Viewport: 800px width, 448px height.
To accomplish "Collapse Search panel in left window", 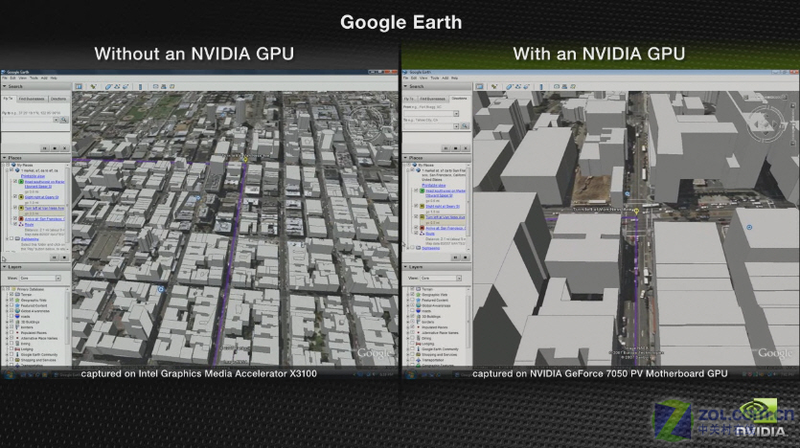I will (4, 86).
